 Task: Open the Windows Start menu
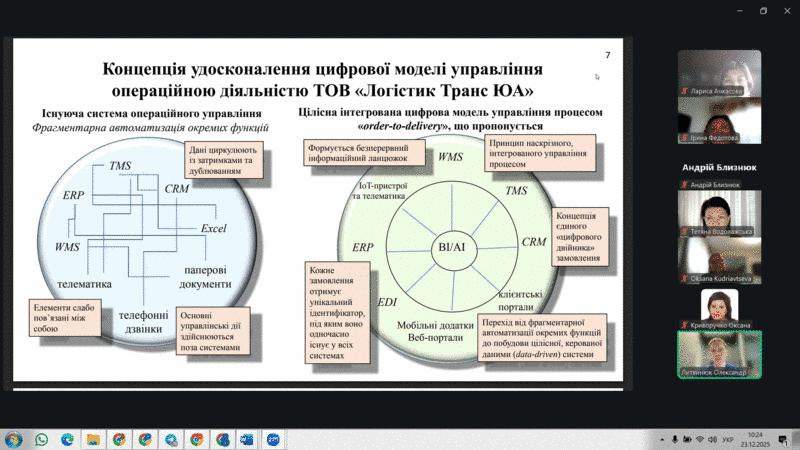(13, 439)
